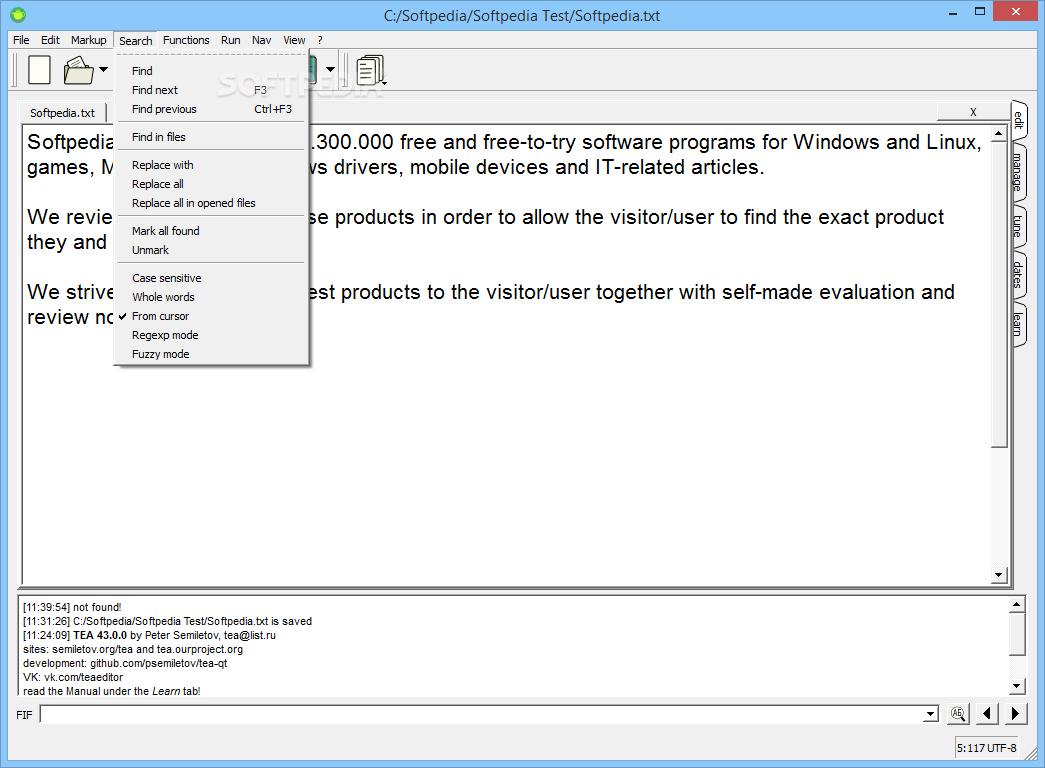Click the log pane scrollbar thumb
Image resolution: width=1045 pixels, height=768 pixels.
pos(1016,635)
